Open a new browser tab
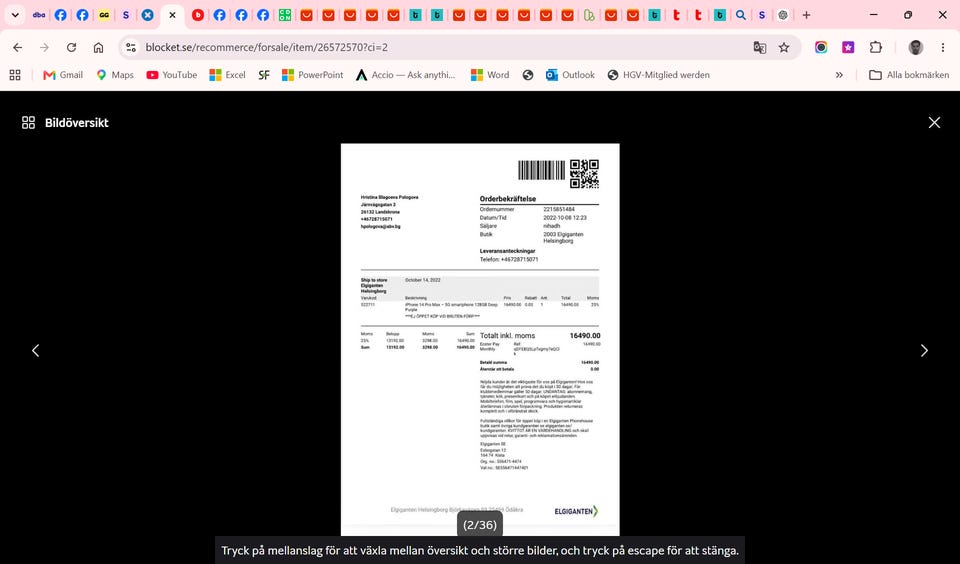This screenshot has width=960, height=564. click(x=806, y=15)
